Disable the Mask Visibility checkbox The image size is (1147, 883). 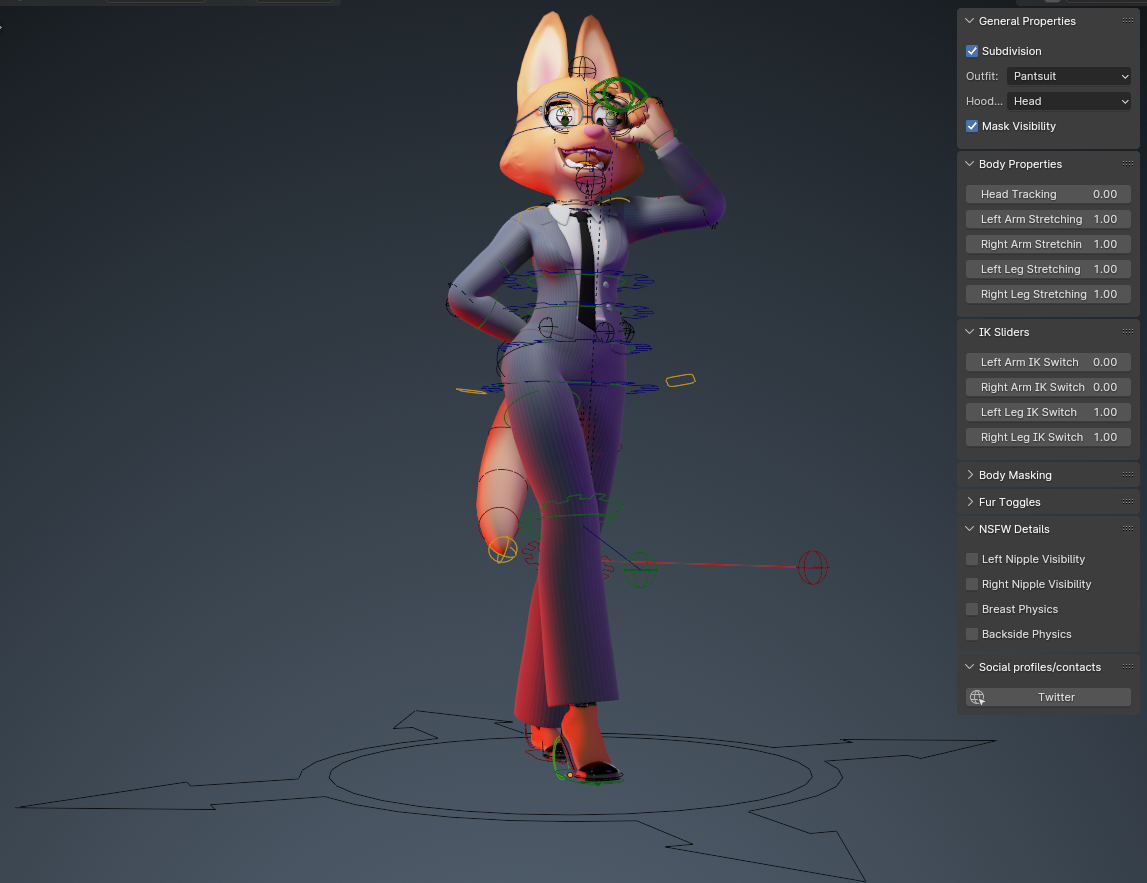coord(971,126)
